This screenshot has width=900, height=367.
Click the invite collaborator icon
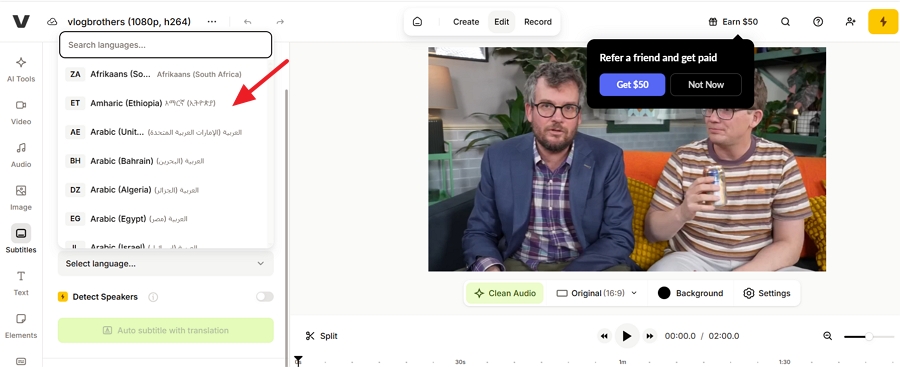tap(851, 22)
